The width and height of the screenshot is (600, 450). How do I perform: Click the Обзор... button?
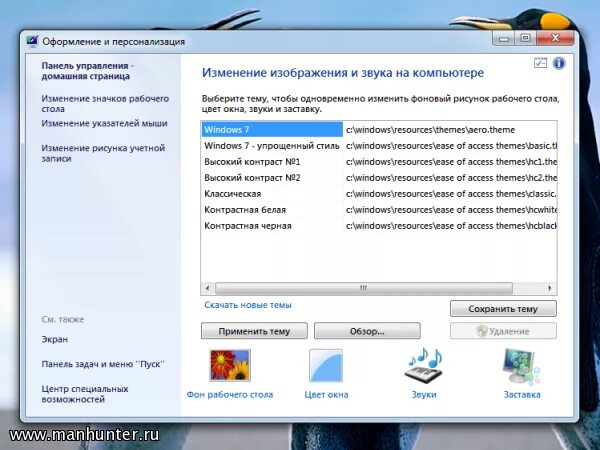tap(367, 331)
